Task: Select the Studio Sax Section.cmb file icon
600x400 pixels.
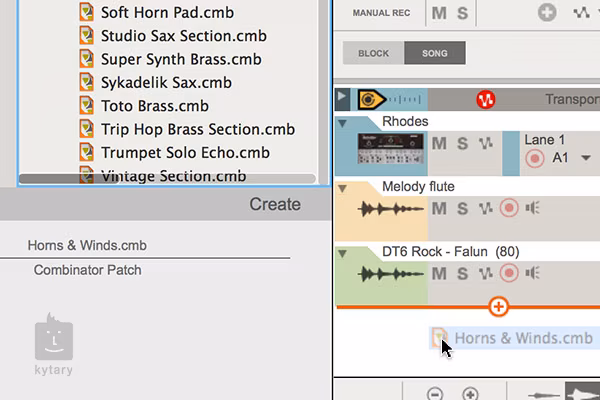Action: pos(86,35)
